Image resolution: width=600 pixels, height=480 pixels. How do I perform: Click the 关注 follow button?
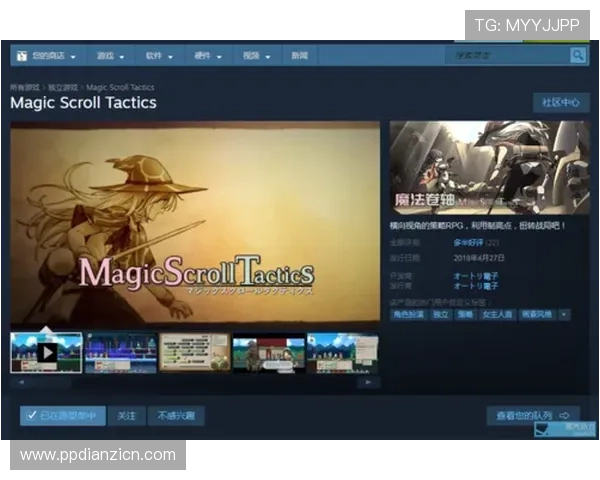[127, 416]
